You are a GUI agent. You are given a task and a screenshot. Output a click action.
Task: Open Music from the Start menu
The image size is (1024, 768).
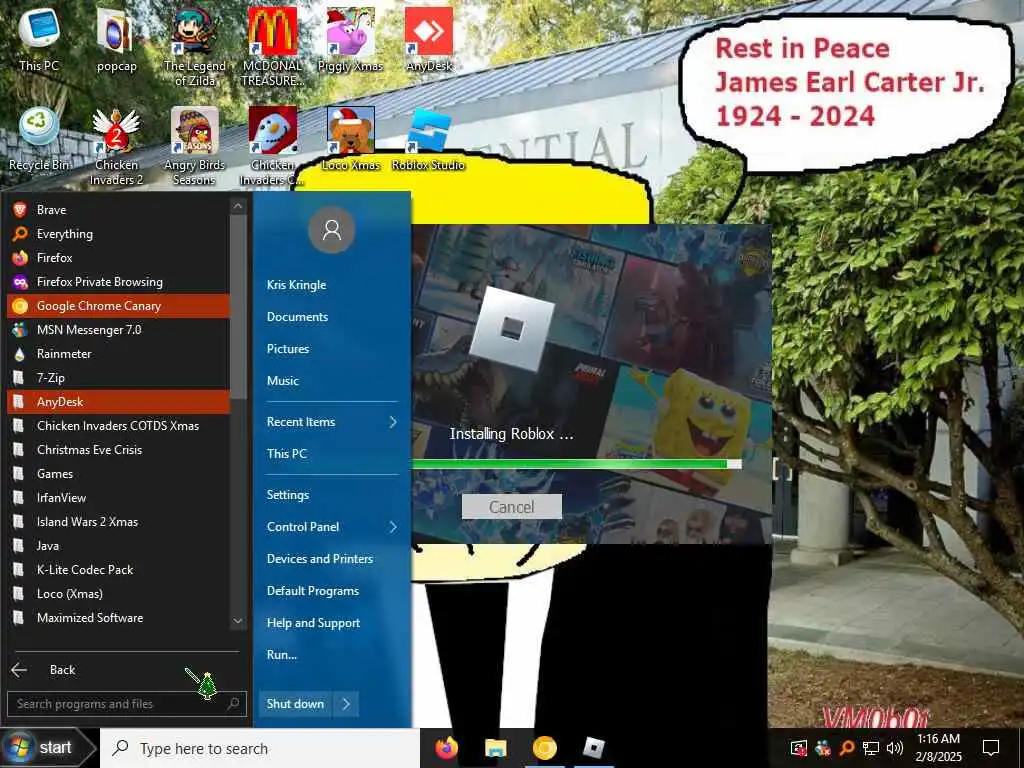(283, 381)
